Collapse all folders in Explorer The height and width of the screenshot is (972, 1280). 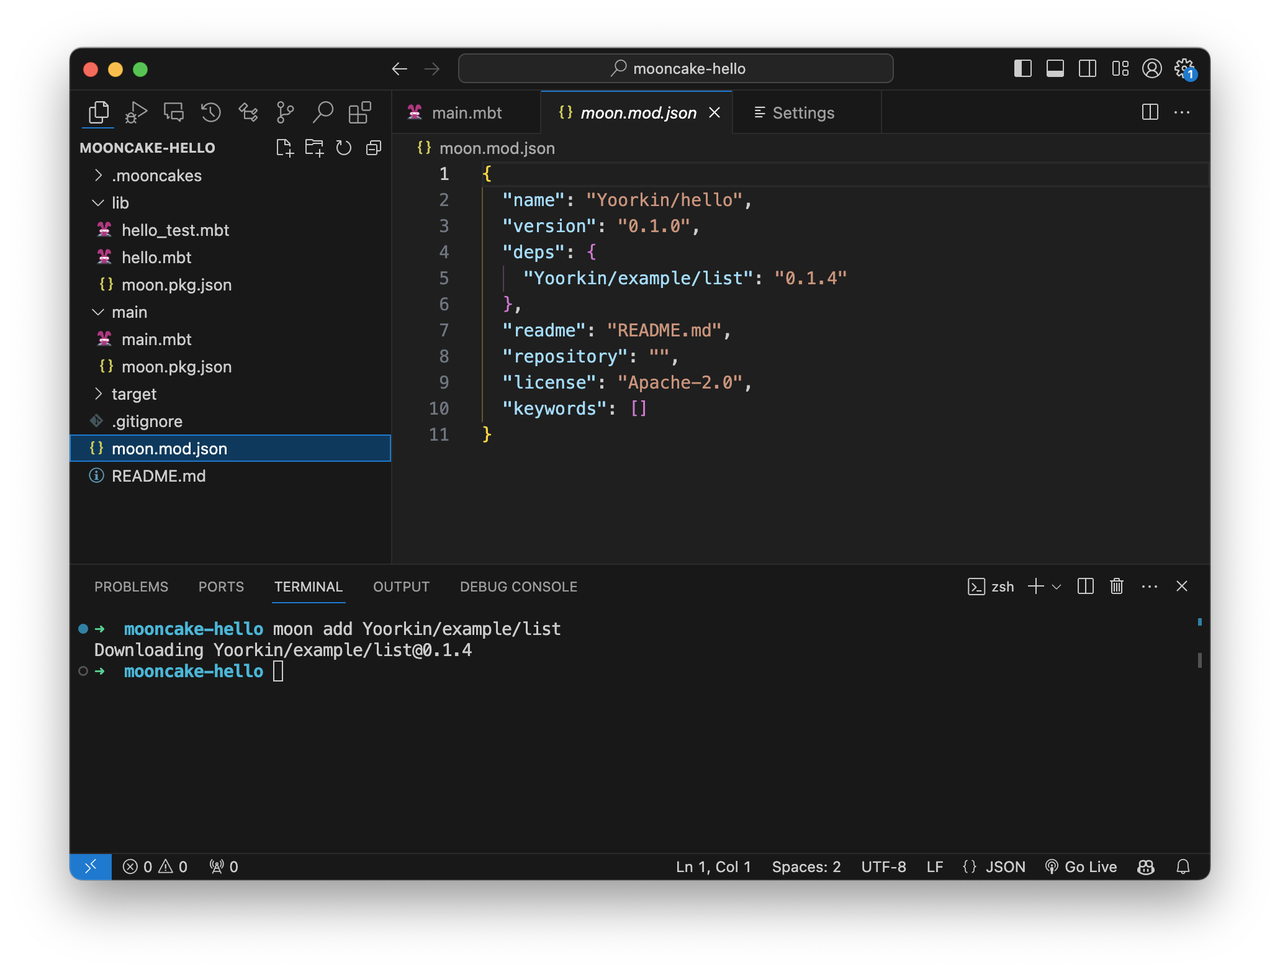click(x=374, y=148)
